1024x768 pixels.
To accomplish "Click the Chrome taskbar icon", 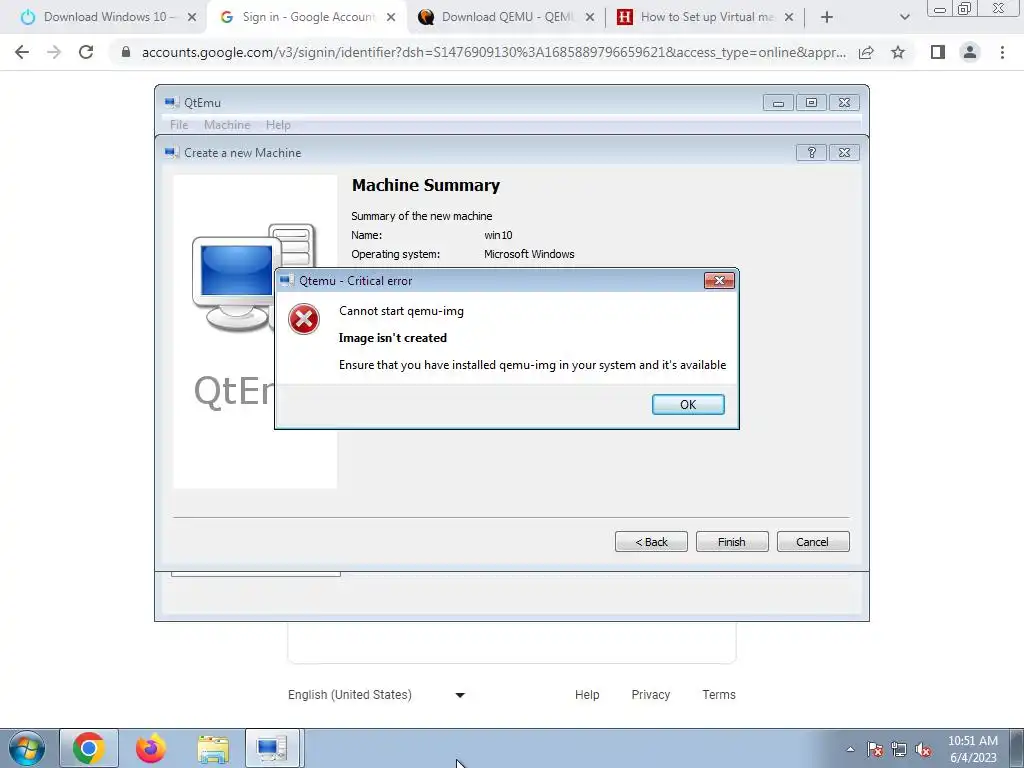I will (89, 748).
